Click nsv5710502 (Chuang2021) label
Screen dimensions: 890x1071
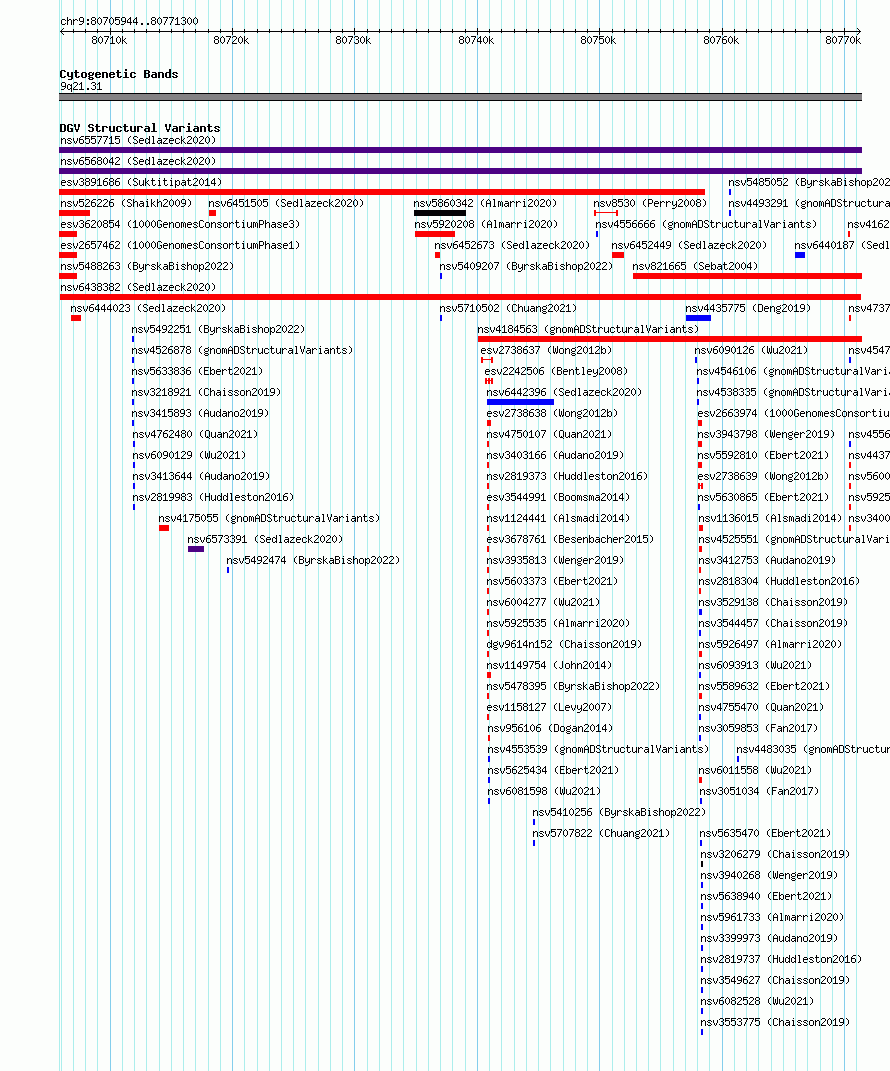coord(508,309)
